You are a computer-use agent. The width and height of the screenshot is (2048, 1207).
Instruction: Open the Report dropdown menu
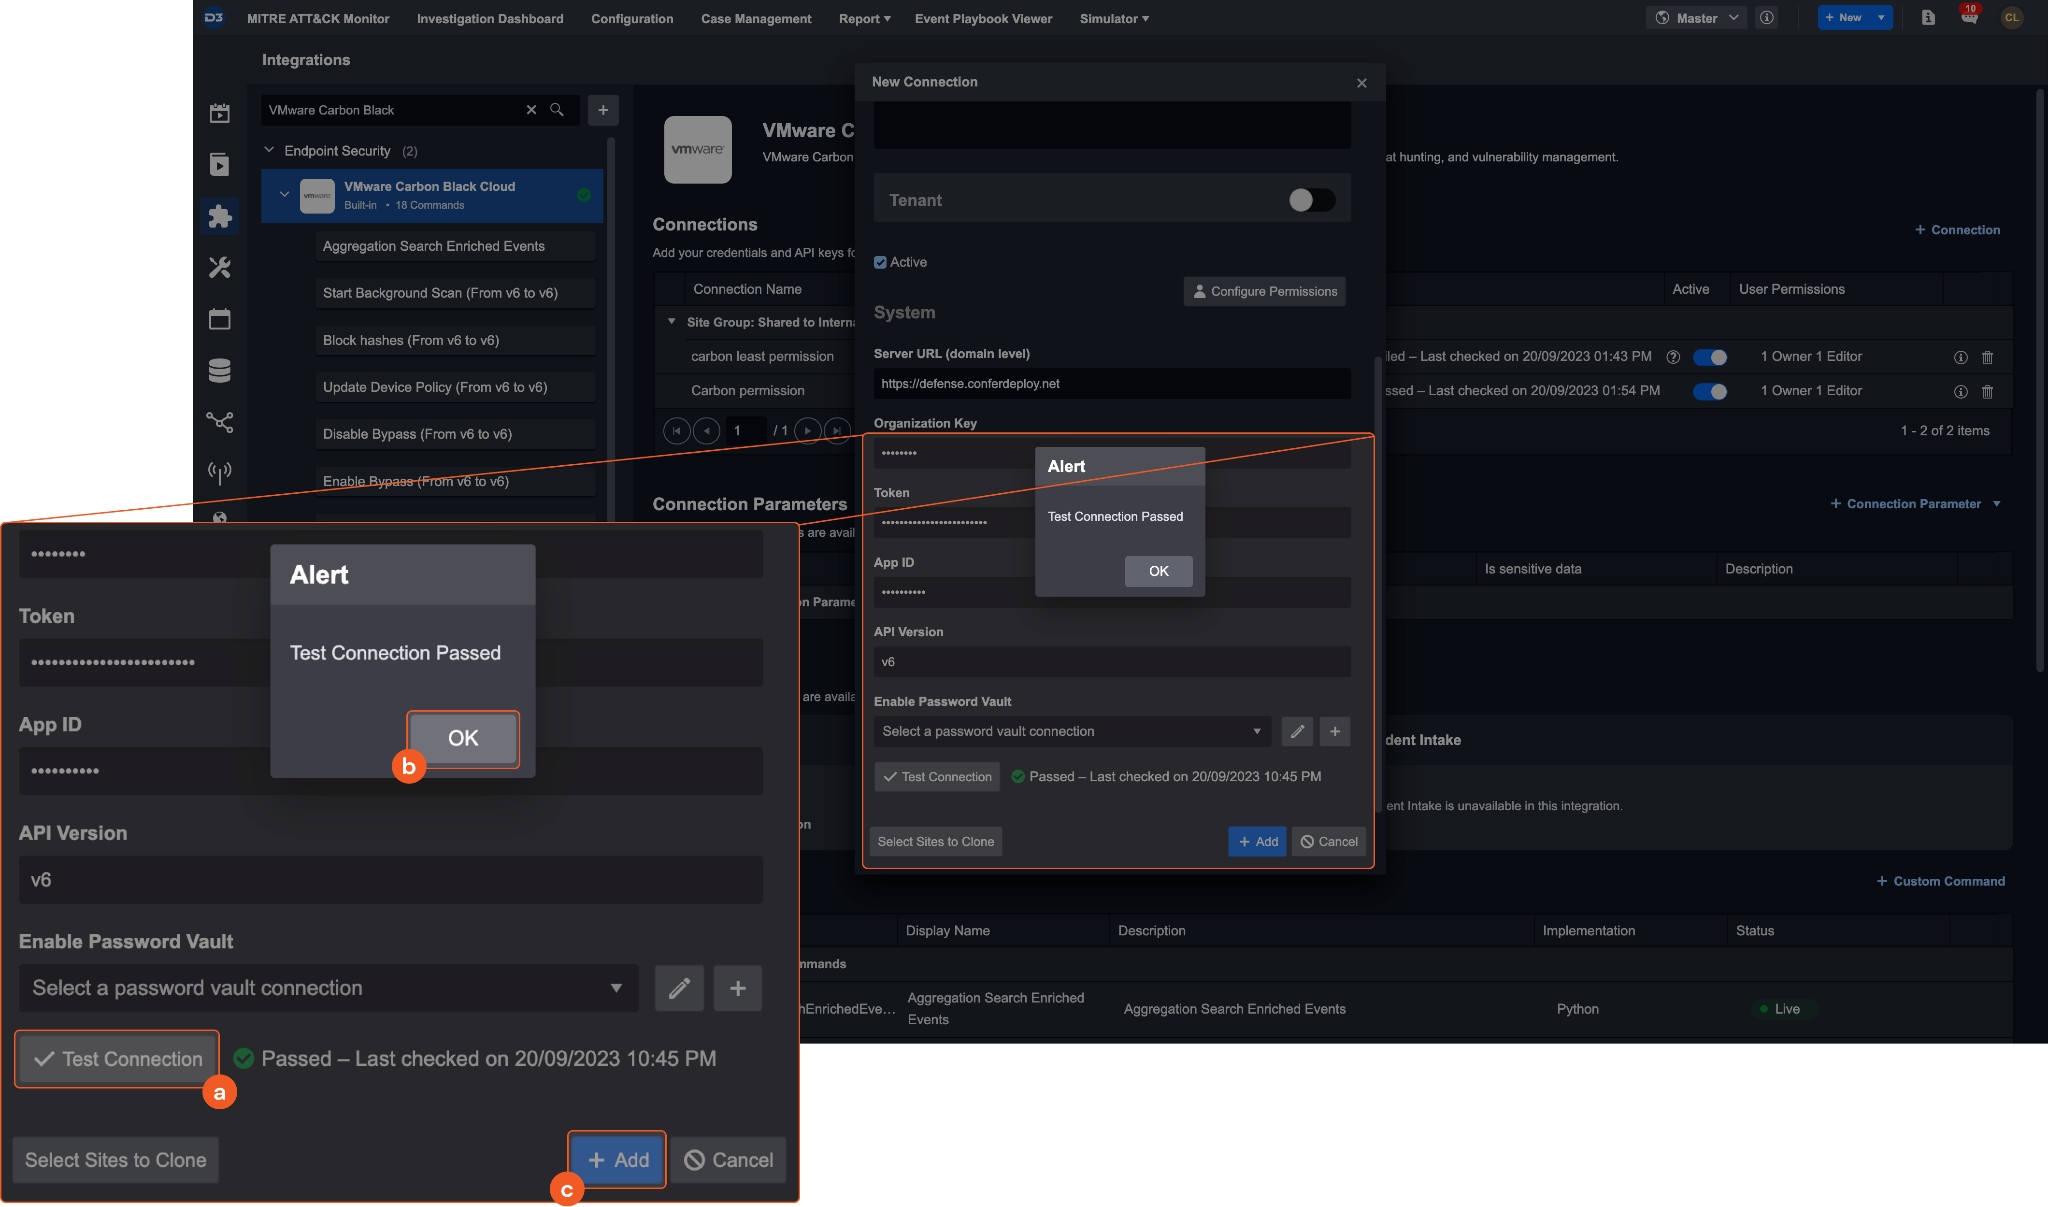[x=864, y=18]
